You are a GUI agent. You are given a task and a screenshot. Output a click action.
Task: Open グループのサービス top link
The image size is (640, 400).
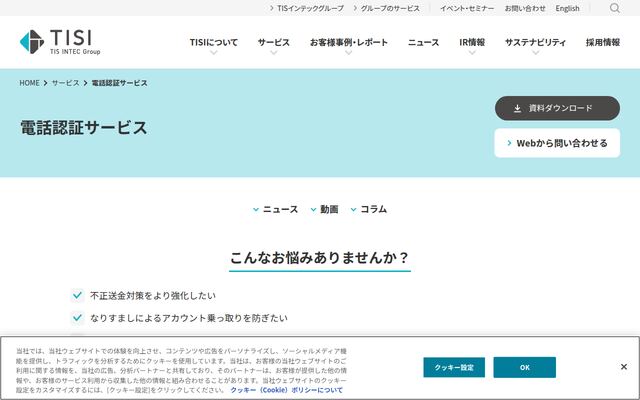click(386, 8)
